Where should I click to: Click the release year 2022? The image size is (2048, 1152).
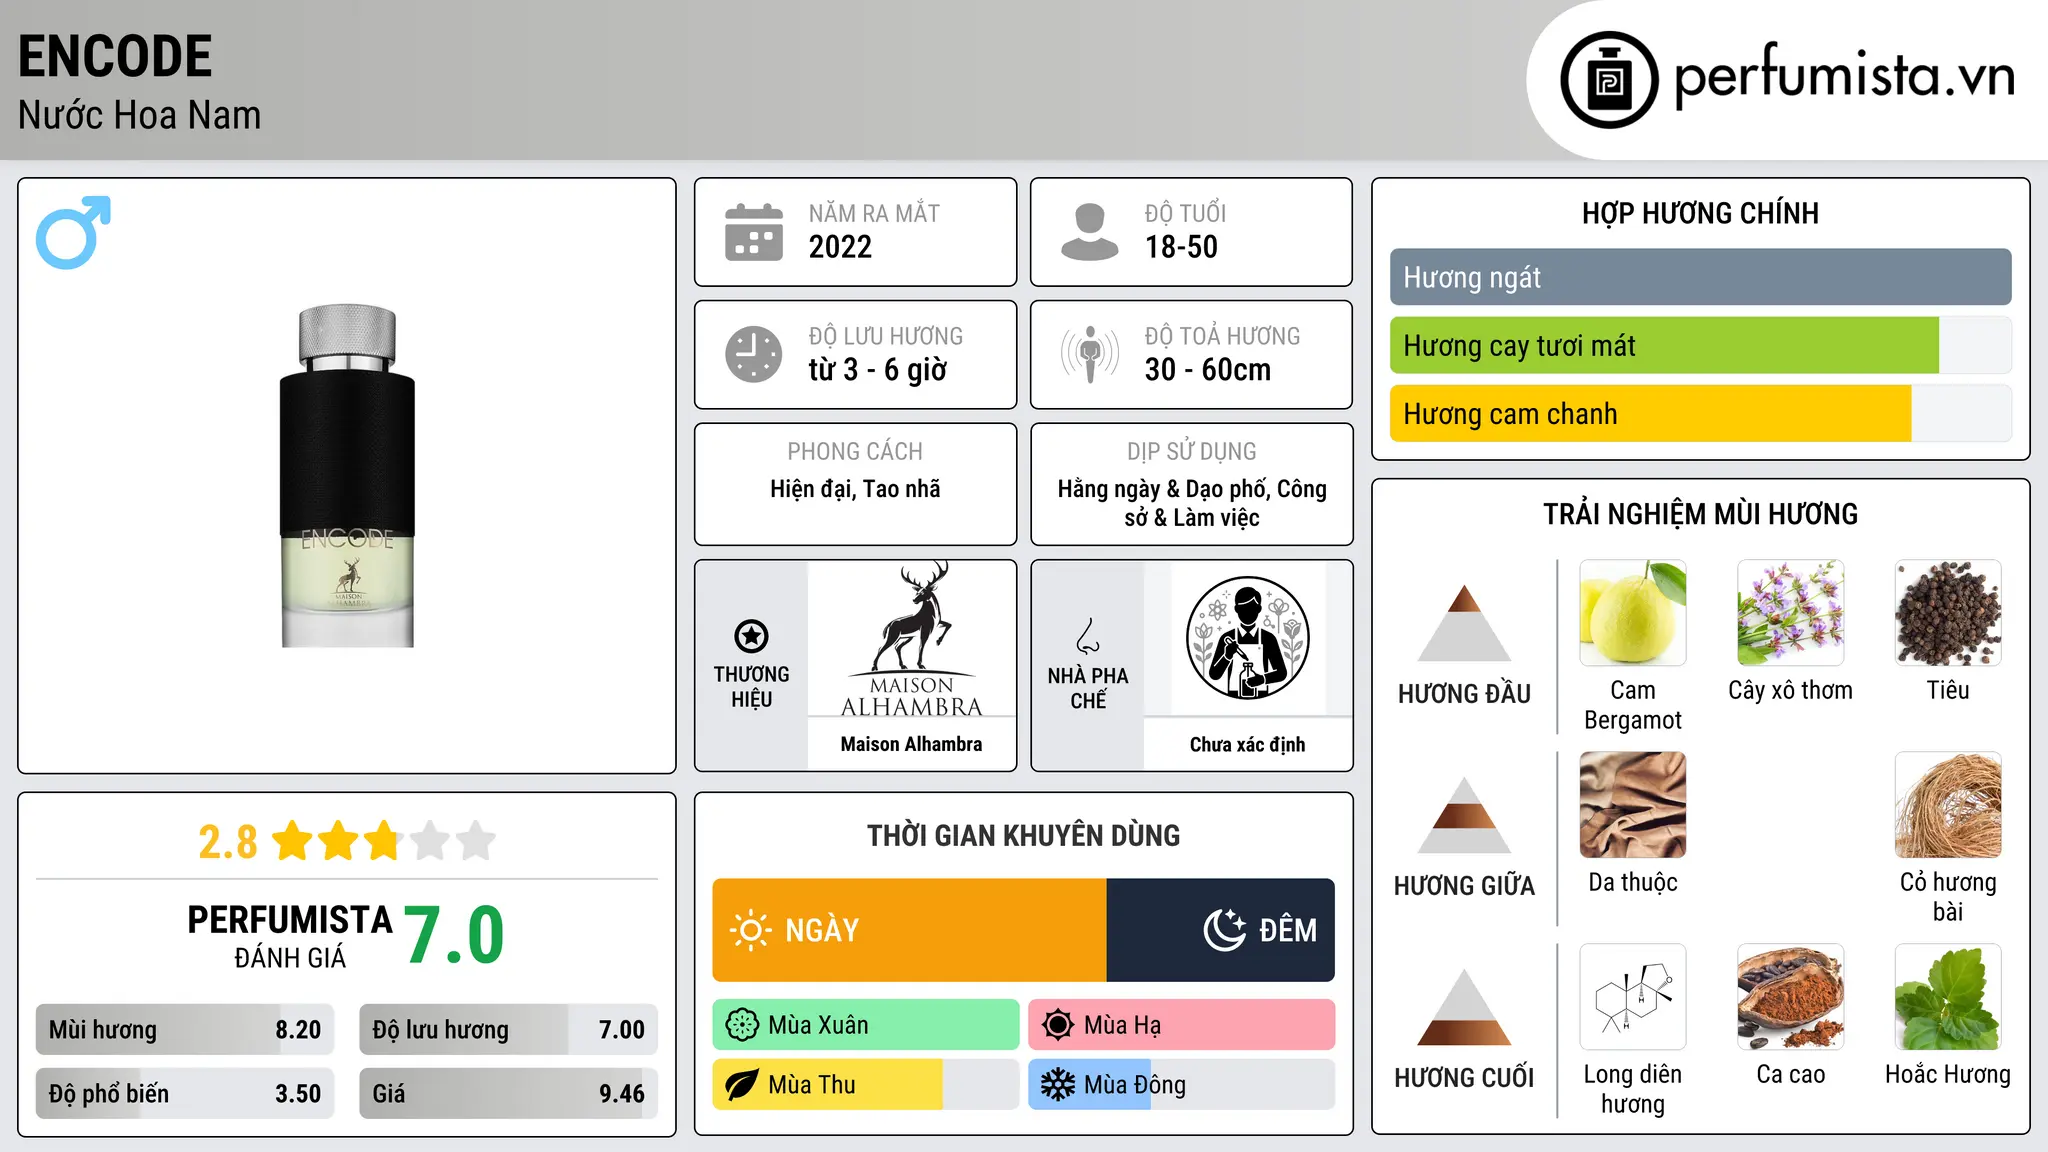840,247
